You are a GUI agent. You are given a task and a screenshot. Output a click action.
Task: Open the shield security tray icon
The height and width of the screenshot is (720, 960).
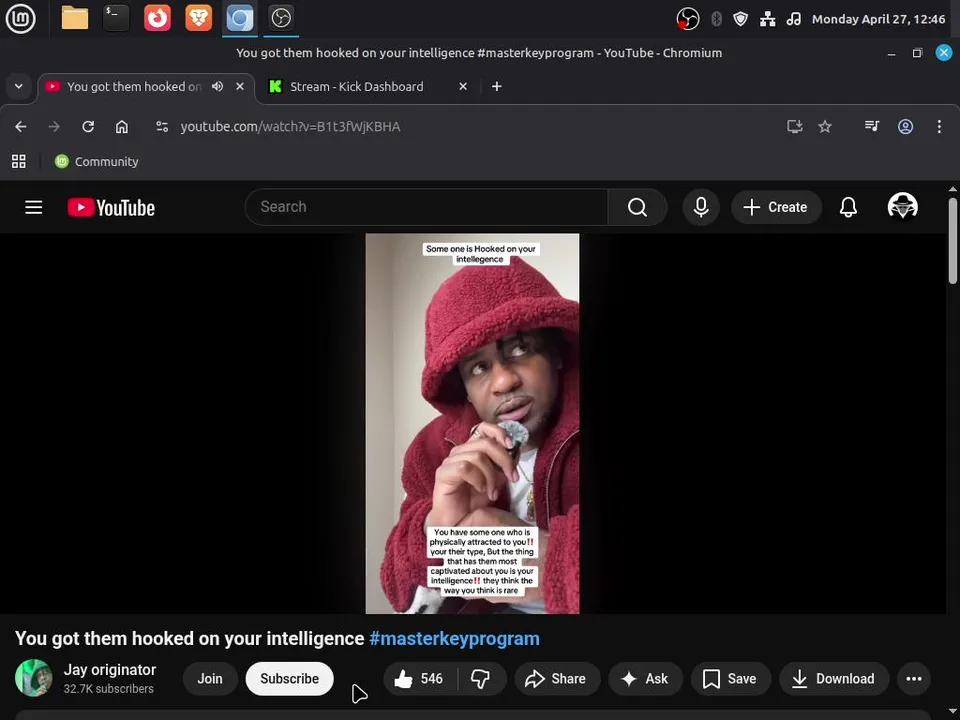pyautogui.click(x=740, y=19)
